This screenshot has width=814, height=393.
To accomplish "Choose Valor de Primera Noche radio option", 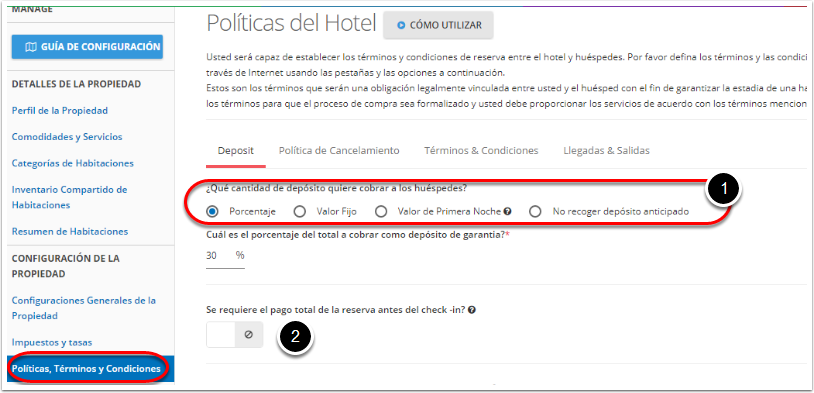I will coord(381,211).
